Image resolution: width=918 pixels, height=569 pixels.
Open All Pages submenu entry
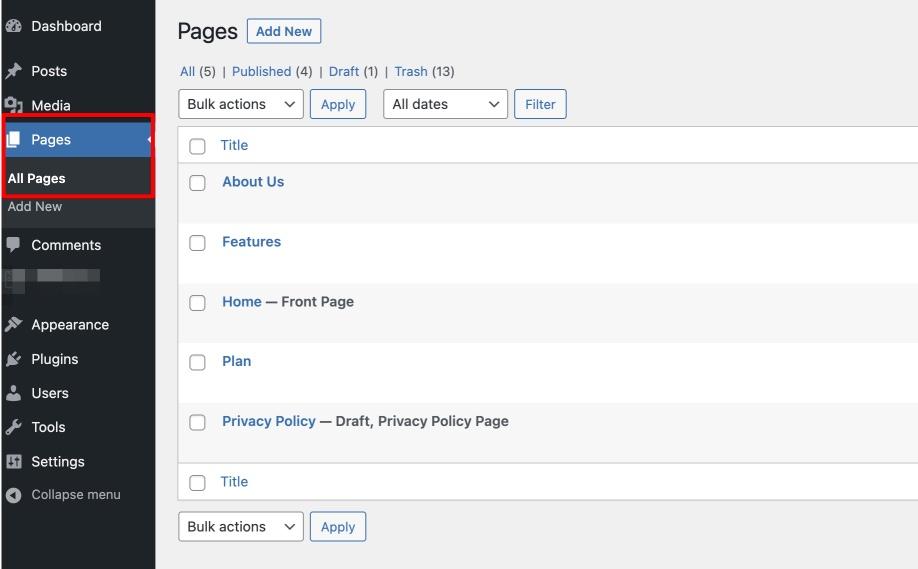pos(36,179)
